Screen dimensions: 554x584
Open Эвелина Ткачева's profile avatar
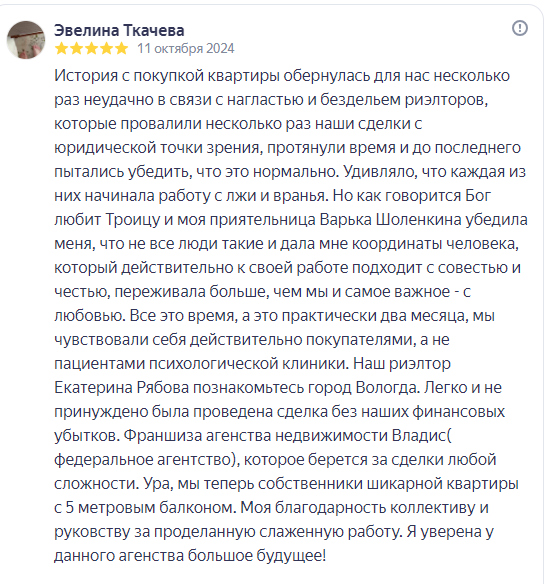pyautogui.click(x=26, y=39)
